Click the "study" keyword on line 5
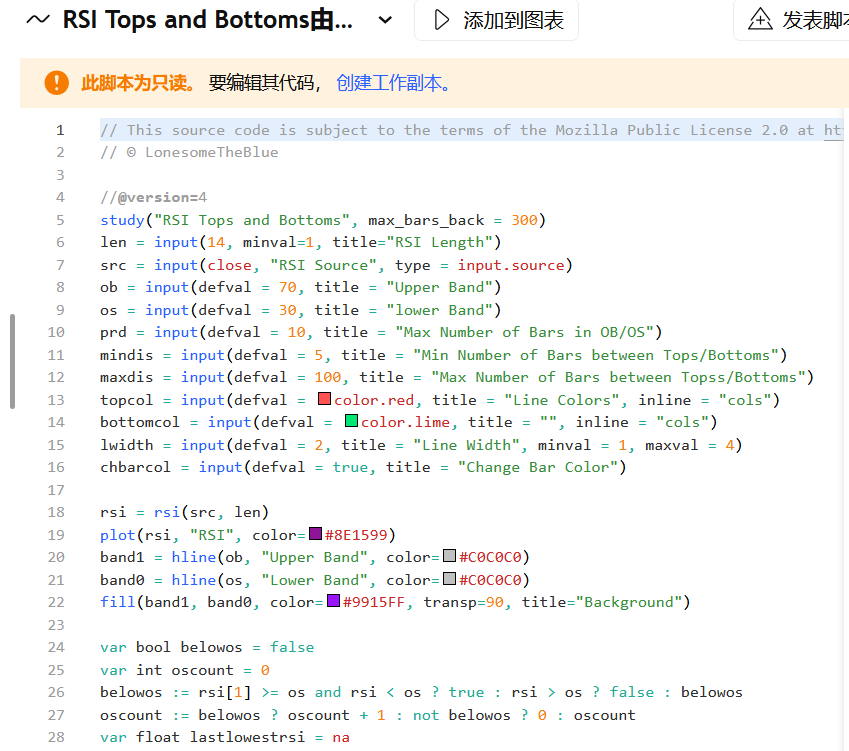 point(122,220)
